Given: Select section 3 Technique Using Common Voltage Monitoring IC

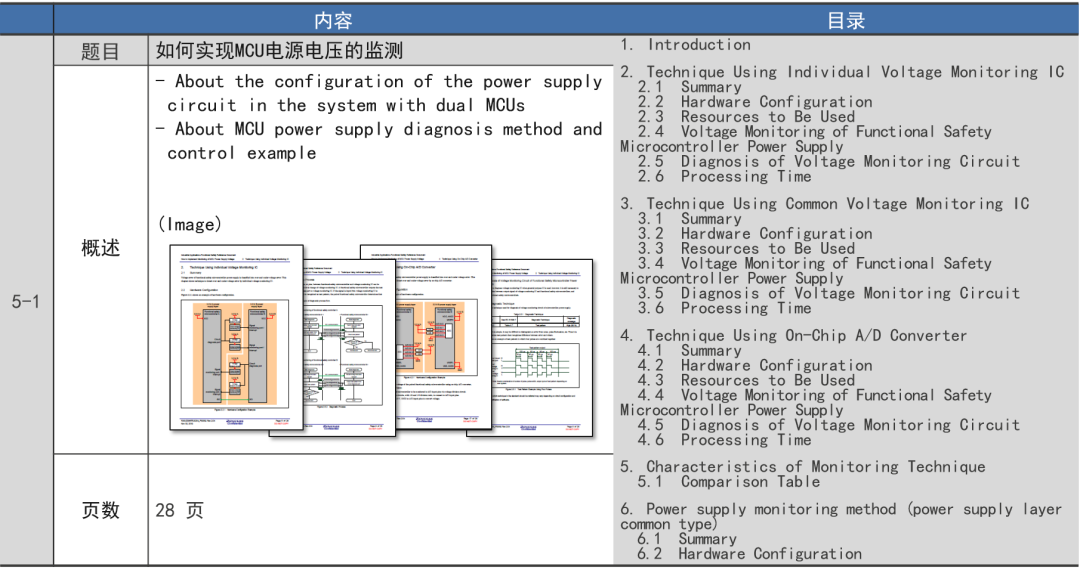Looking at the screenshot, I should click(824, 204).
